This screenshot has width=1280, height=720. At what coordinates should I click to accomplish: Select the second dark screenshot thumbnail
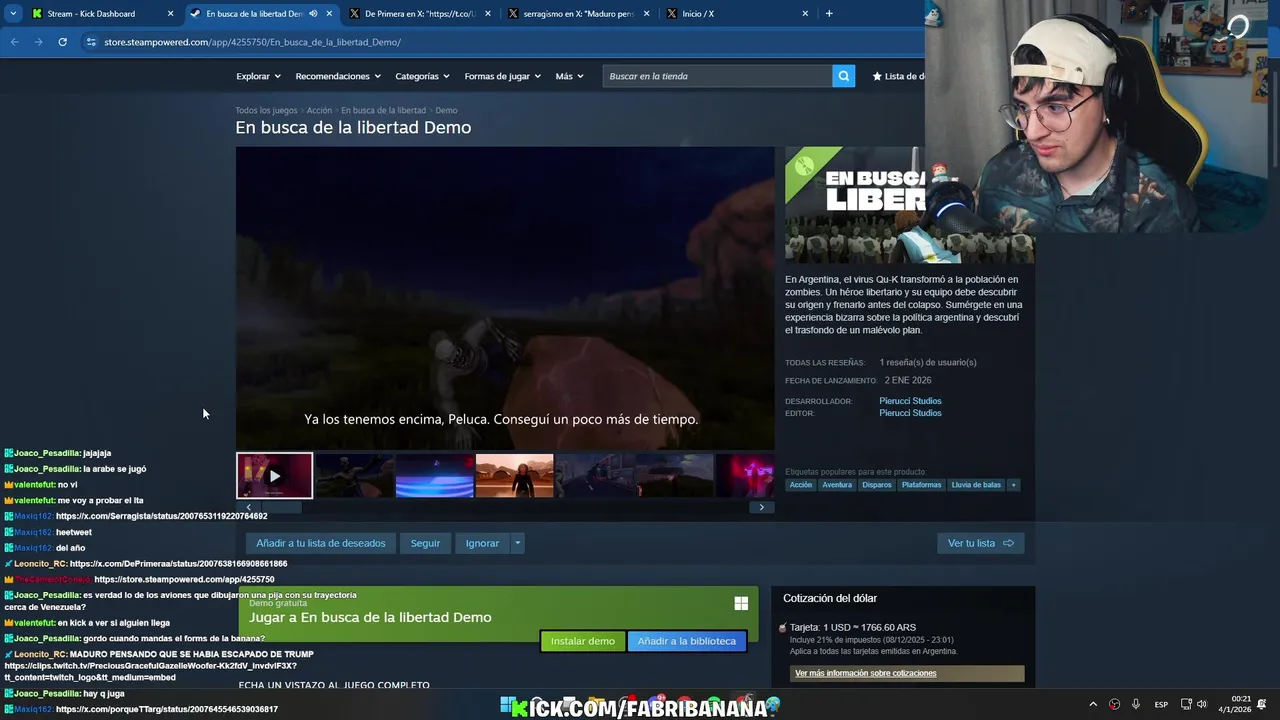click(x=355, y=476)
